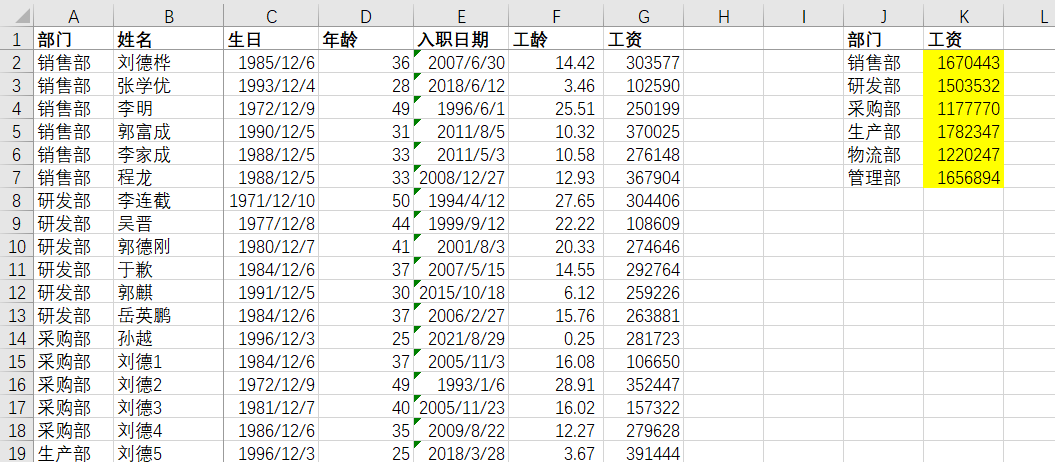
Task: Select the cell containing 郭富成
Action: pyautogui.click(x=169, y=132)
